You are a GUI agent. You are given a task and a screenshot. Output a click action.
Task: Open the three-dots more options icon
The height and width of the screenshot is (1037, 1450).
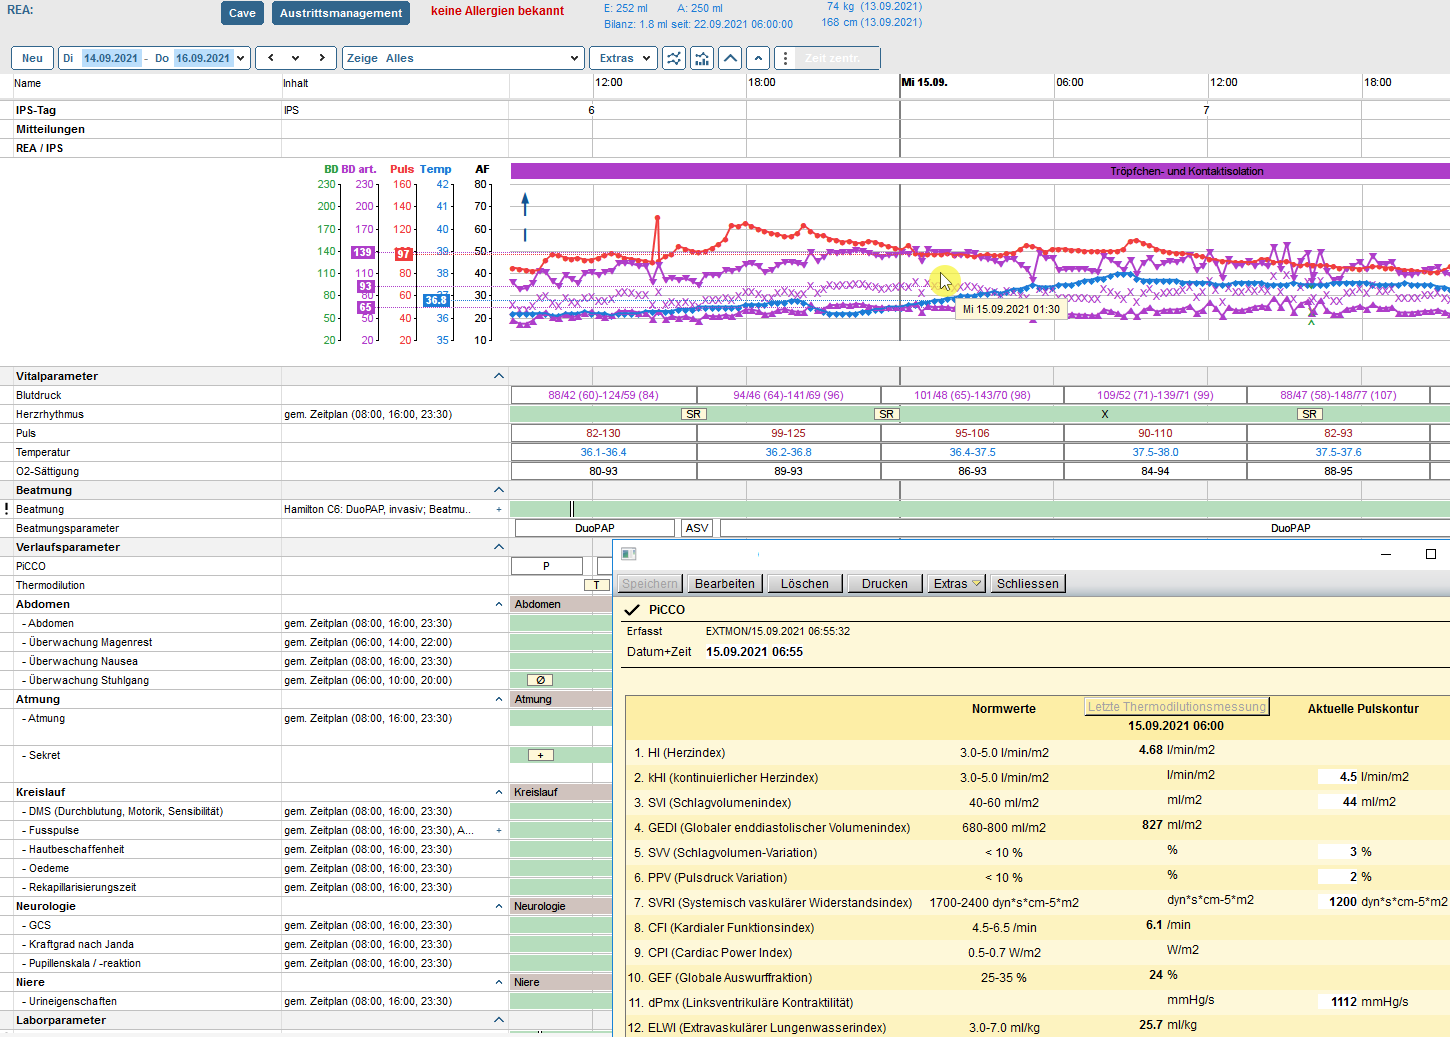[x=785, y=58]
